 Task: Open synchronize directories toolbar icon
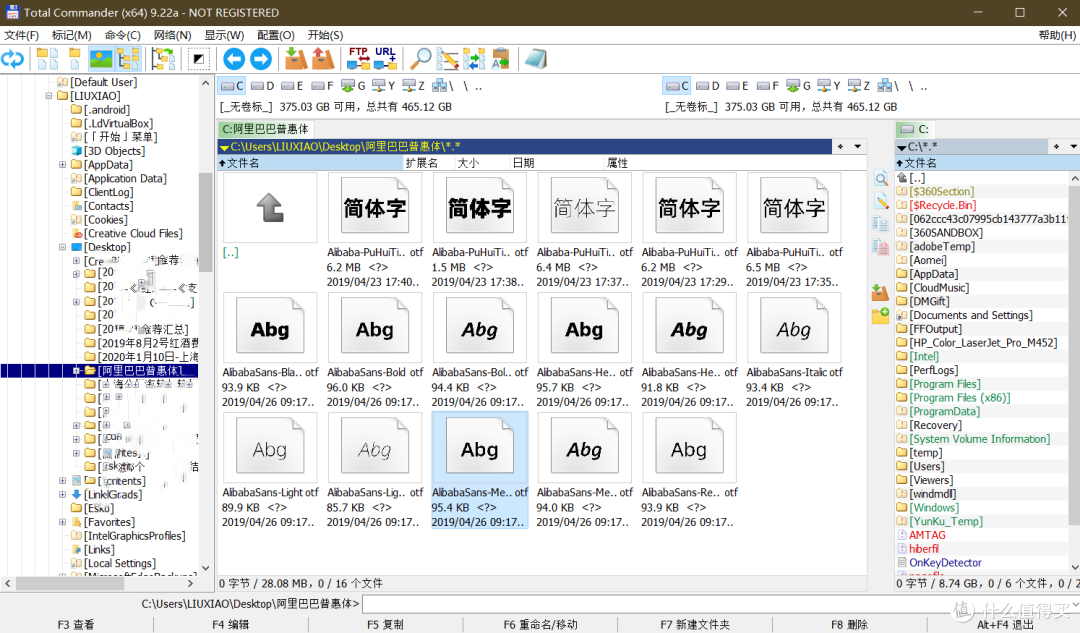click(474, 59)
